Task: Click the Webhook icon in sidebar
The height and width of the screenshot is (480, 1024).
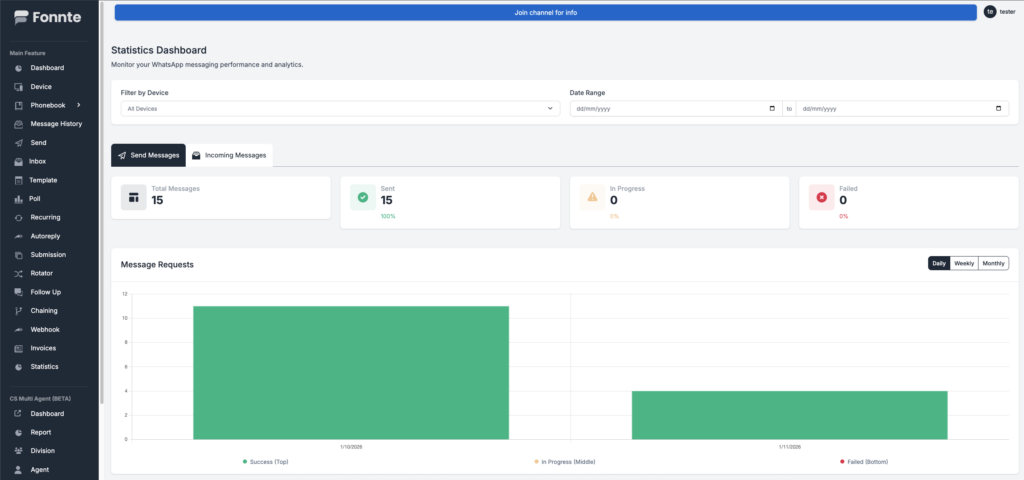Action: (19, 329)
